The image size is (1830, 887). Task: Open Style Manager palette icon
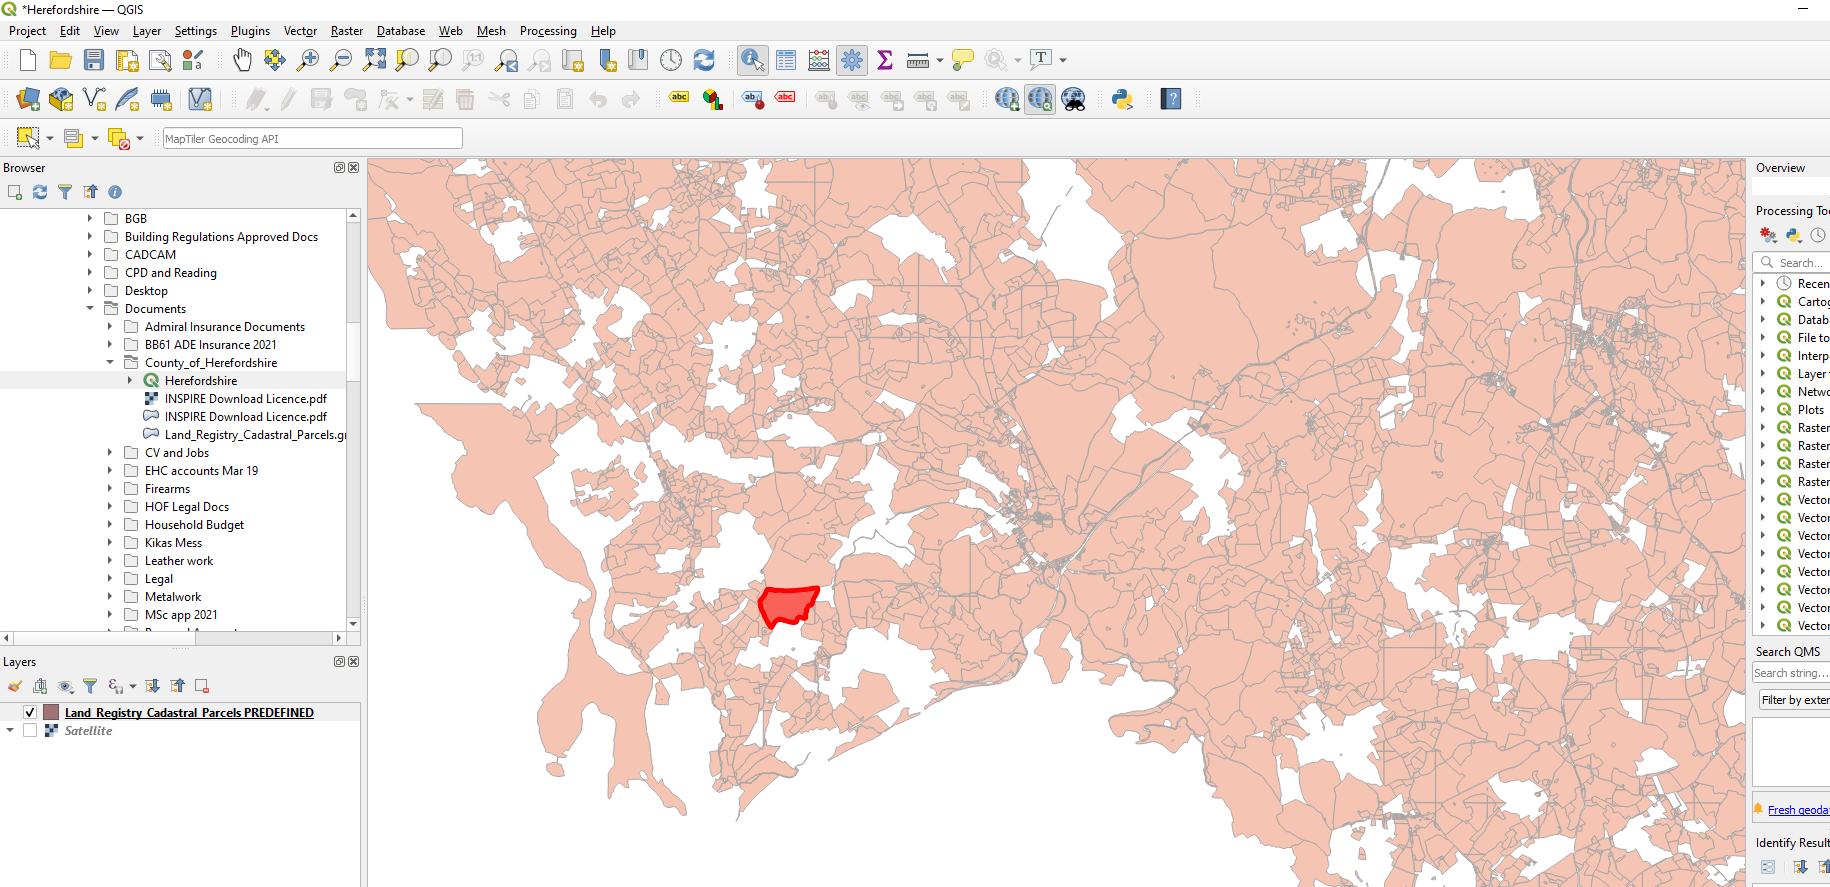(x=193, y=60)
